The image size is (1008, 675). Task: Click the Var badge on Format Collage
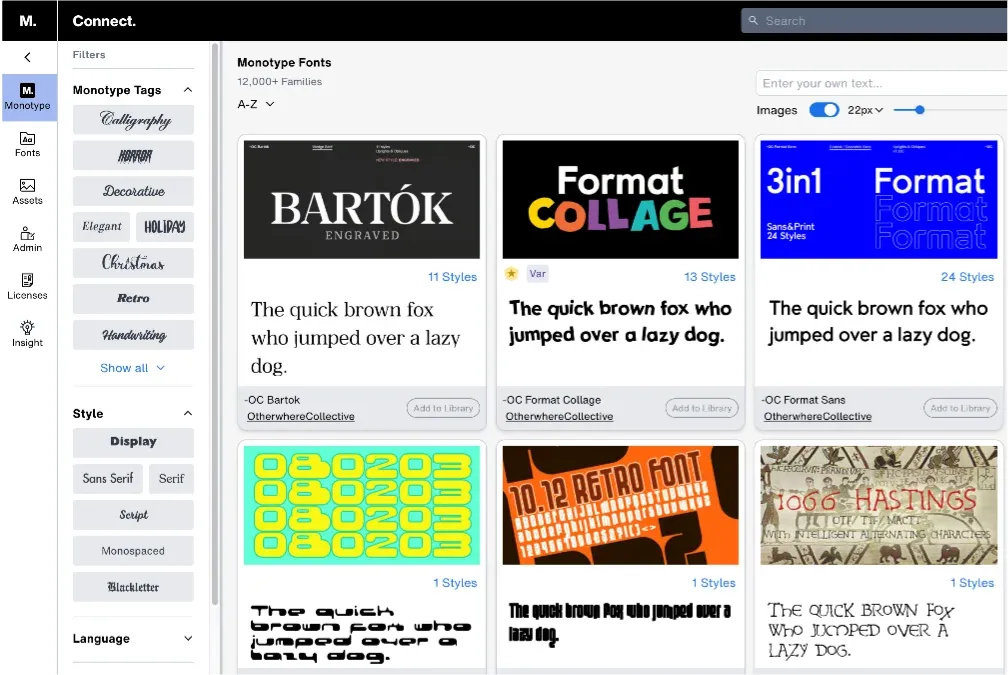[x=537, y=274]
